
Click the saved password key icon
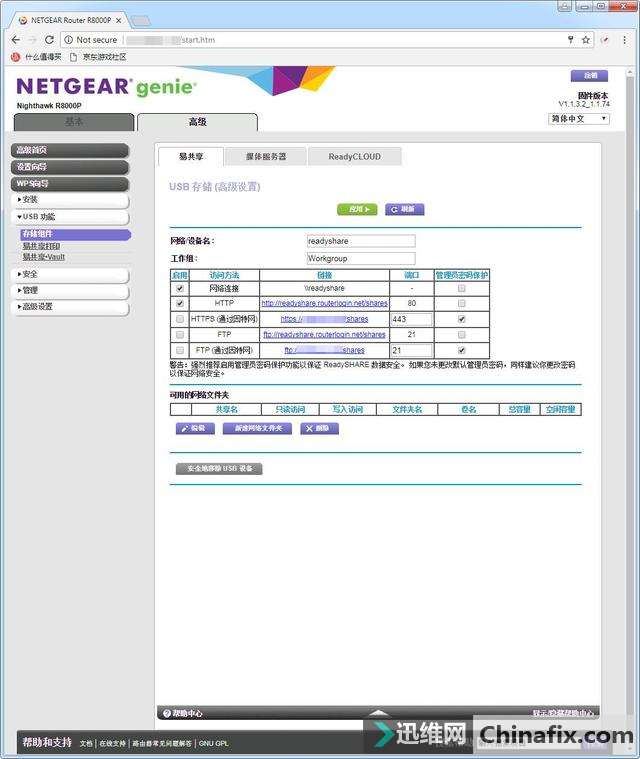pyautogui.click(x=571, y=40)
